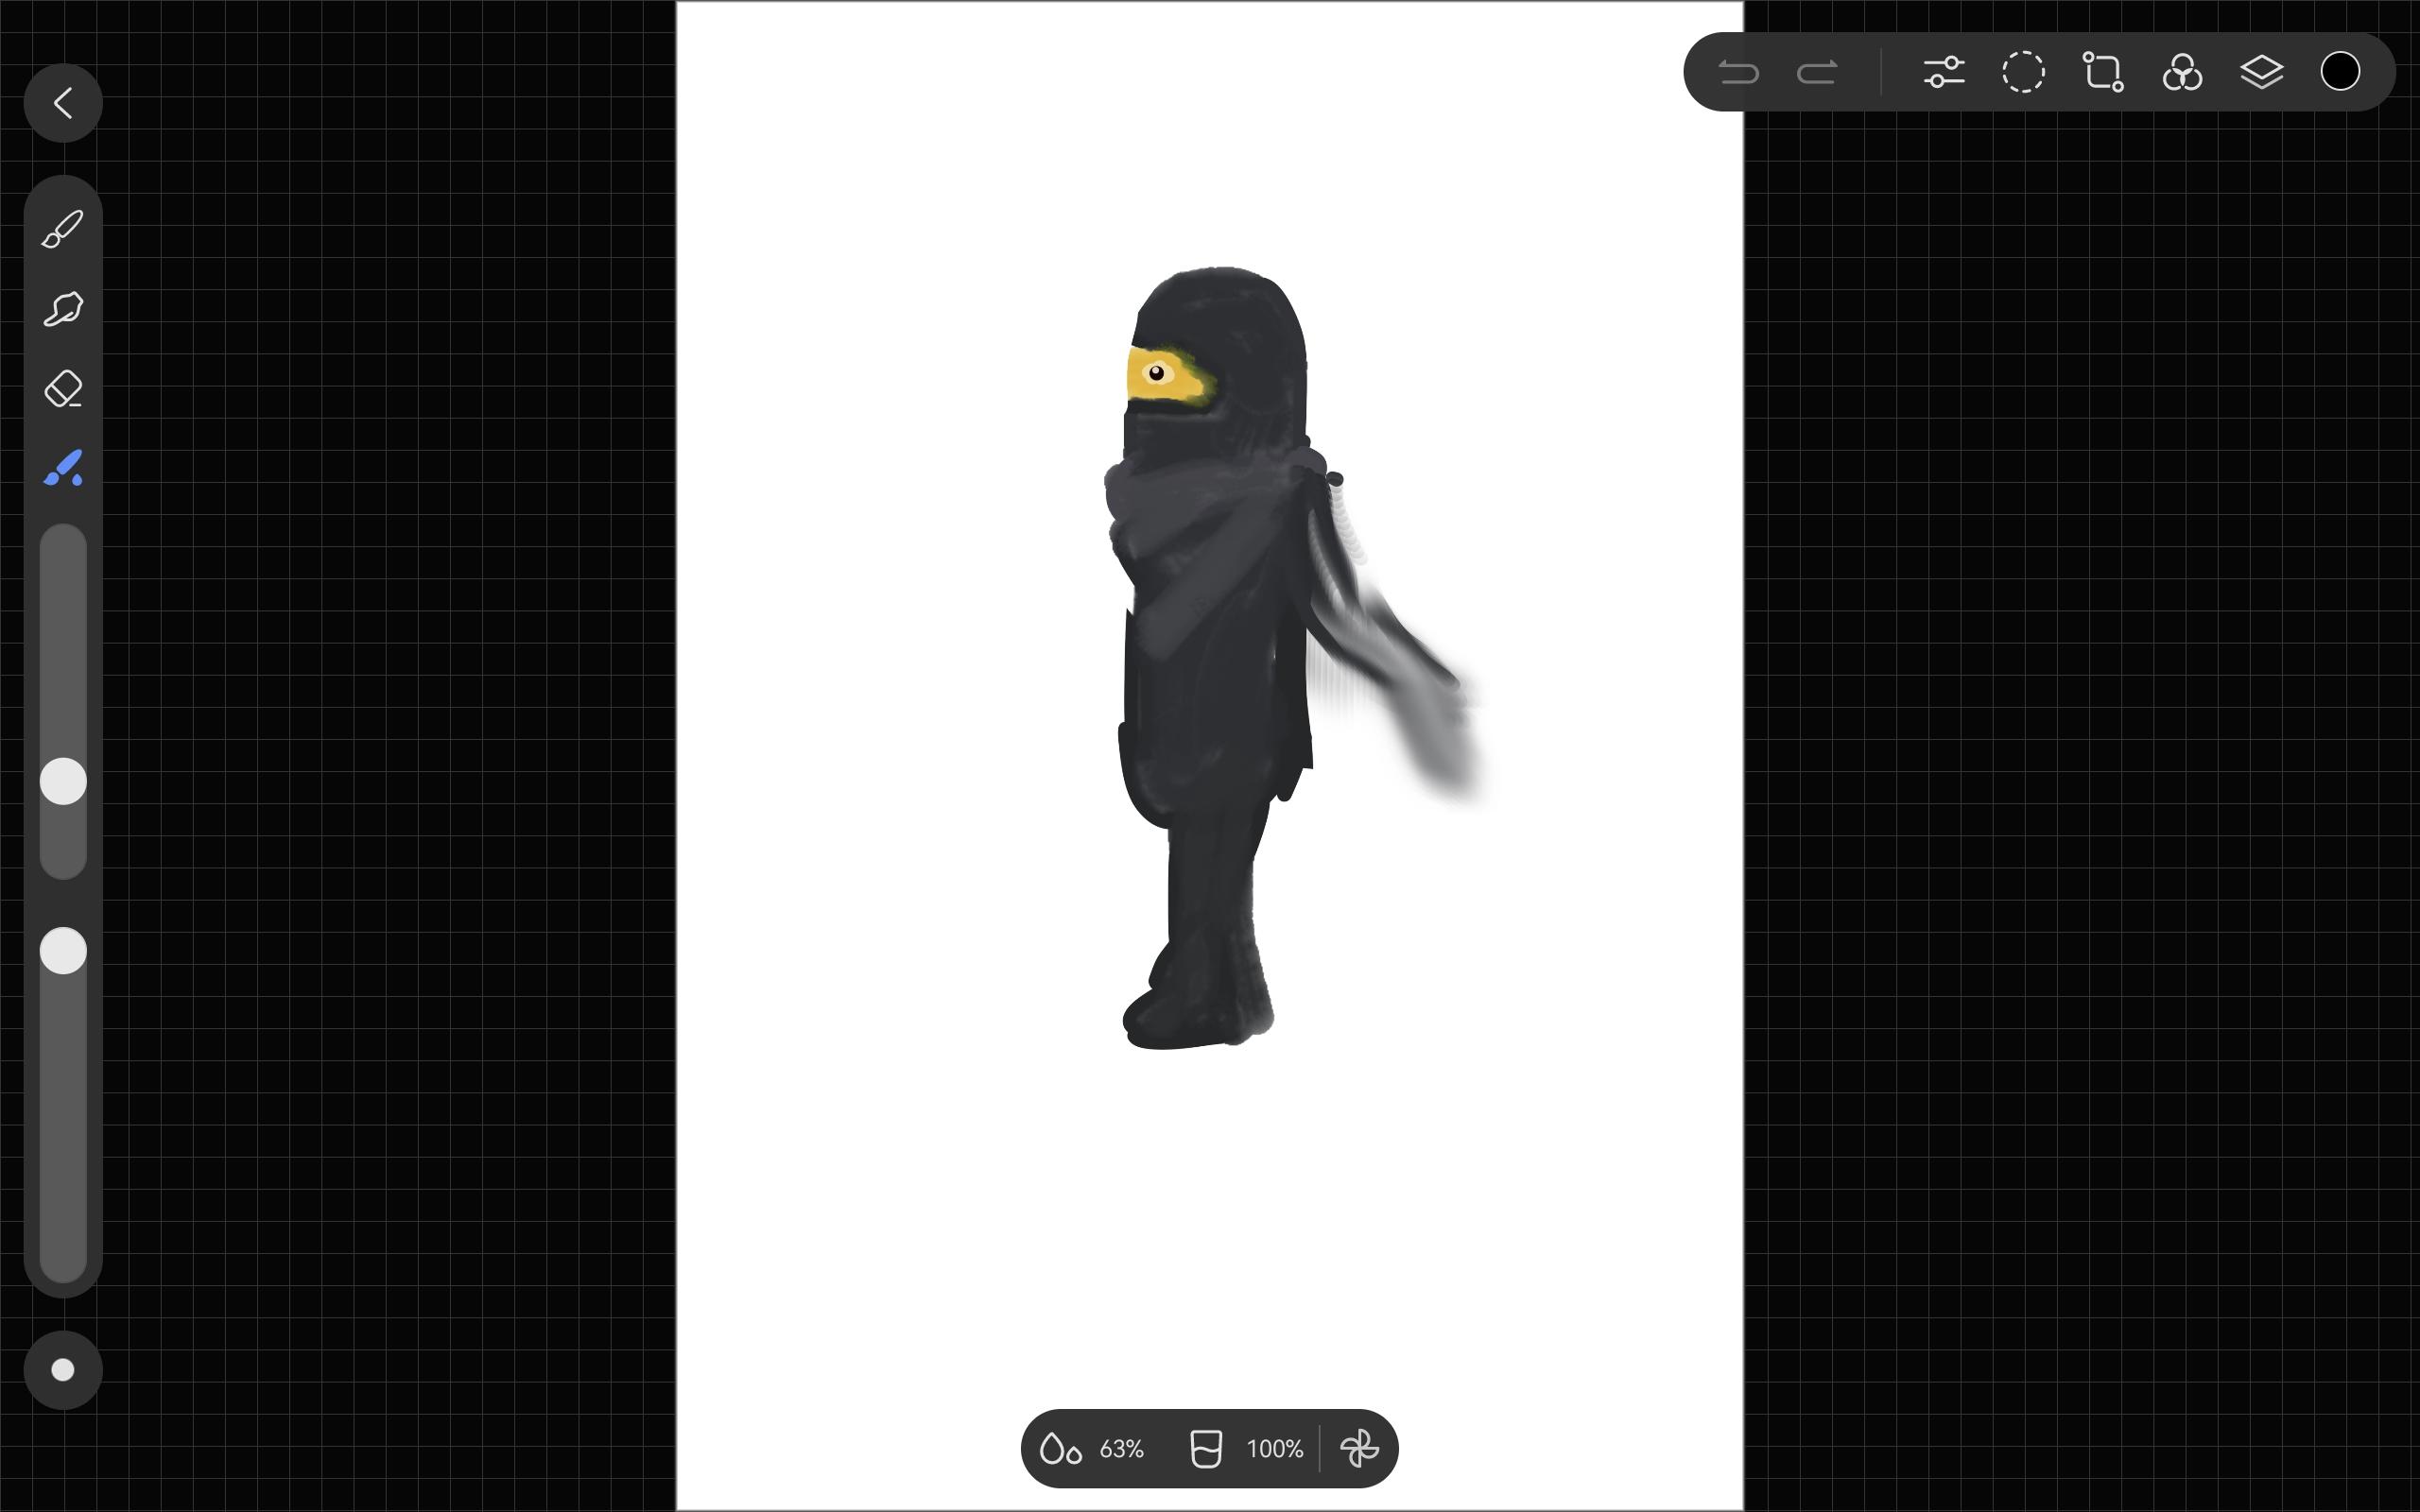Go back with the left arrow button
The image size is (2420, 1512).
coord(63,103)
